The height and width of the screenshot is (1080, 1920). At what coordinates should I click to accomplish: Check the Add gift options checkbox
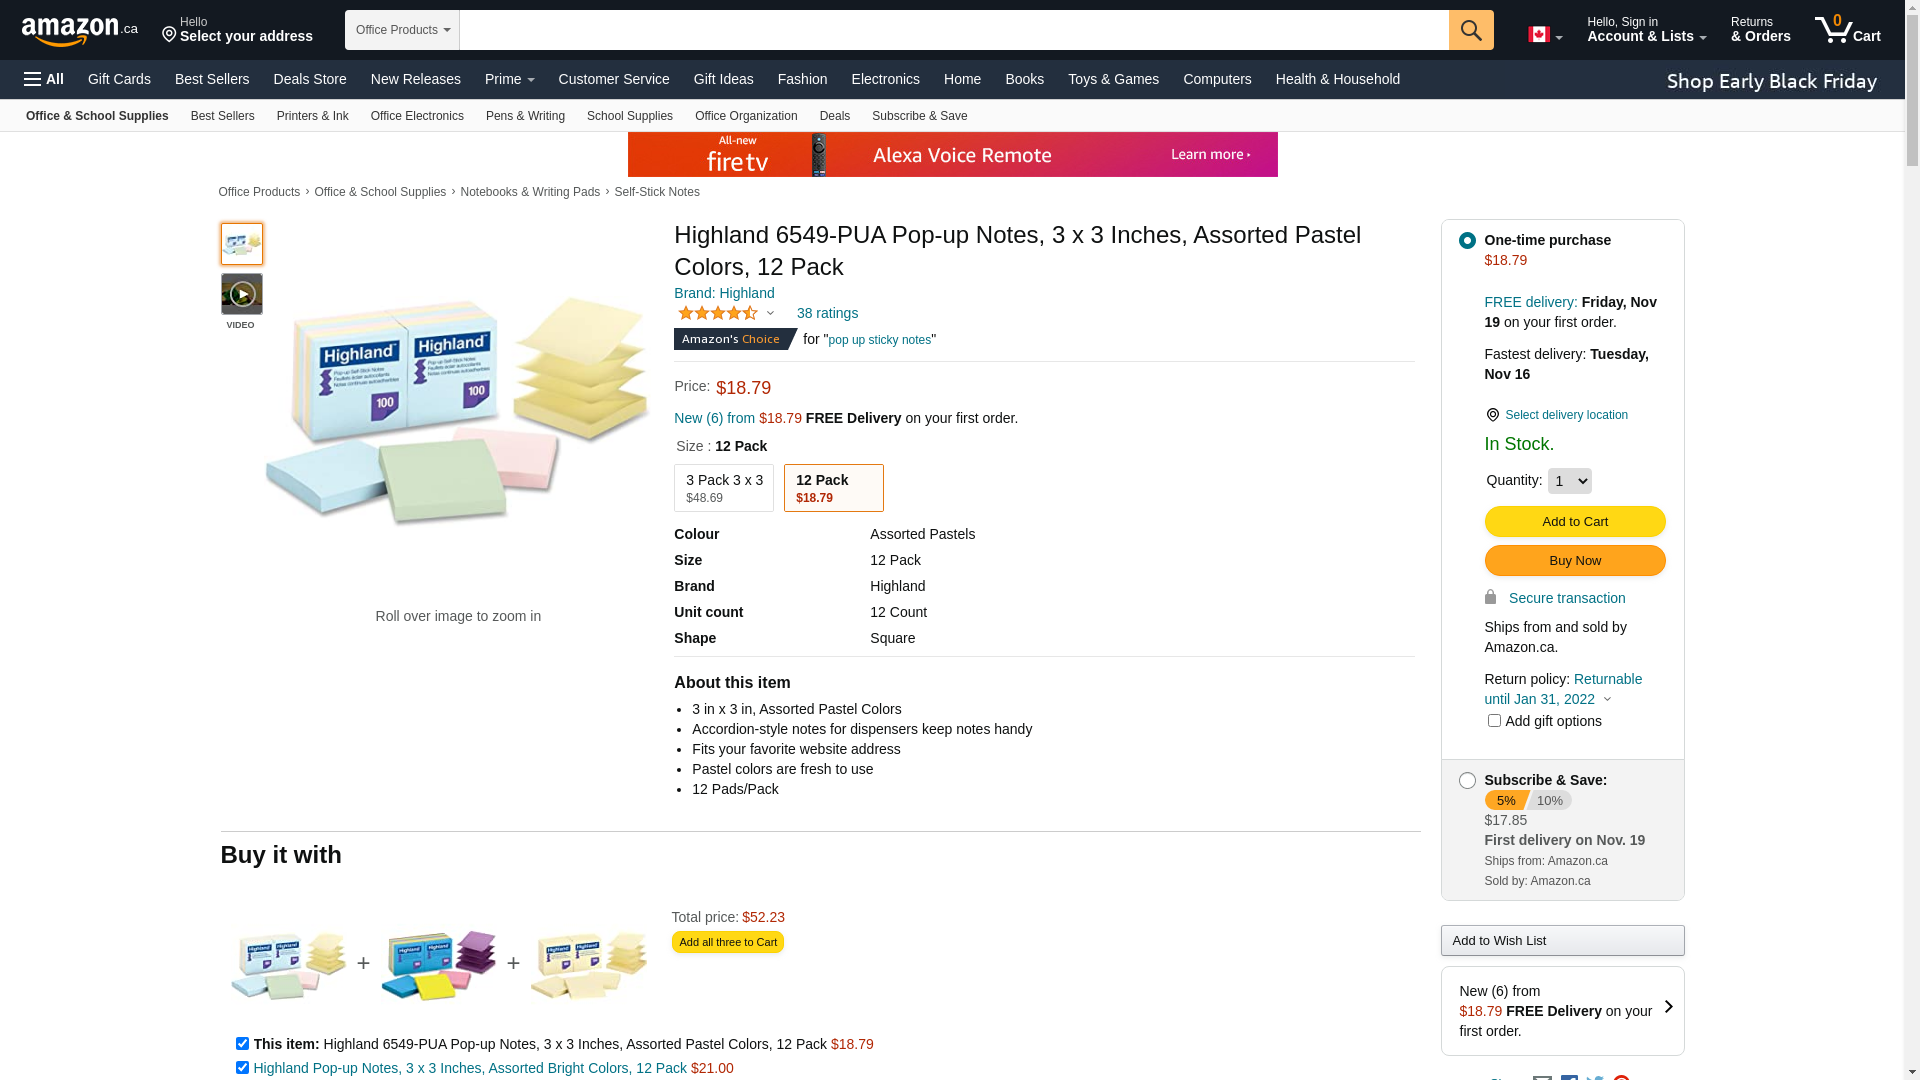pyautogui.click(x=1494, y=720)
